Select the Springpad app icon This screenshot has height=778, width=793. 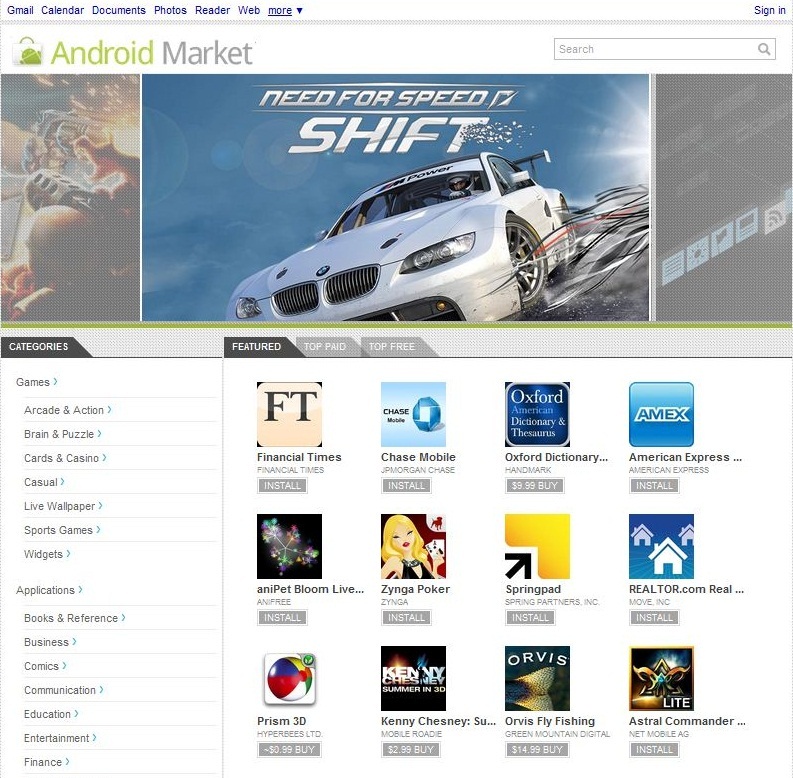tap(537, 546)
